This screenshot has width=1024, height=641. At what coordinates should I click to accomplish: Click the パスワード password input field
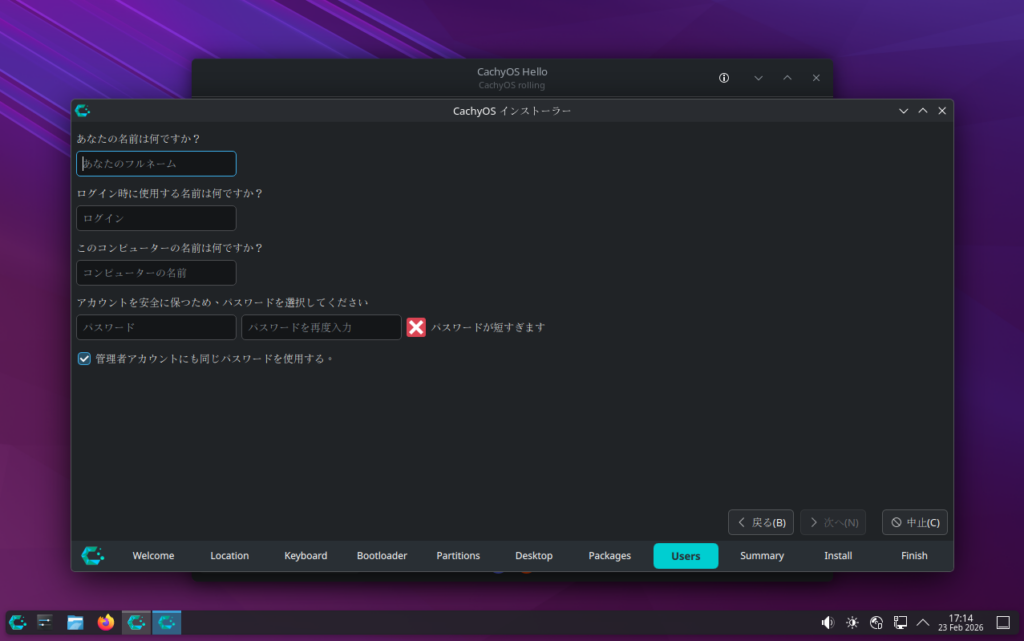tap(156, 327)
